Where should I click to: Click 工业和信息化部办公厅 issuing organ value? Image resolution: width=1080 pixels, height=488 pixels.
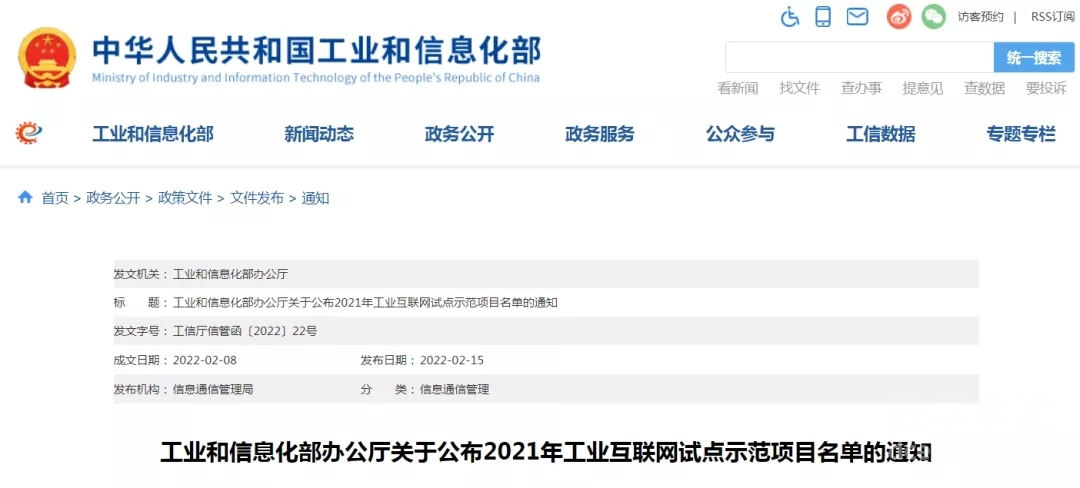[x=230, y=274]
